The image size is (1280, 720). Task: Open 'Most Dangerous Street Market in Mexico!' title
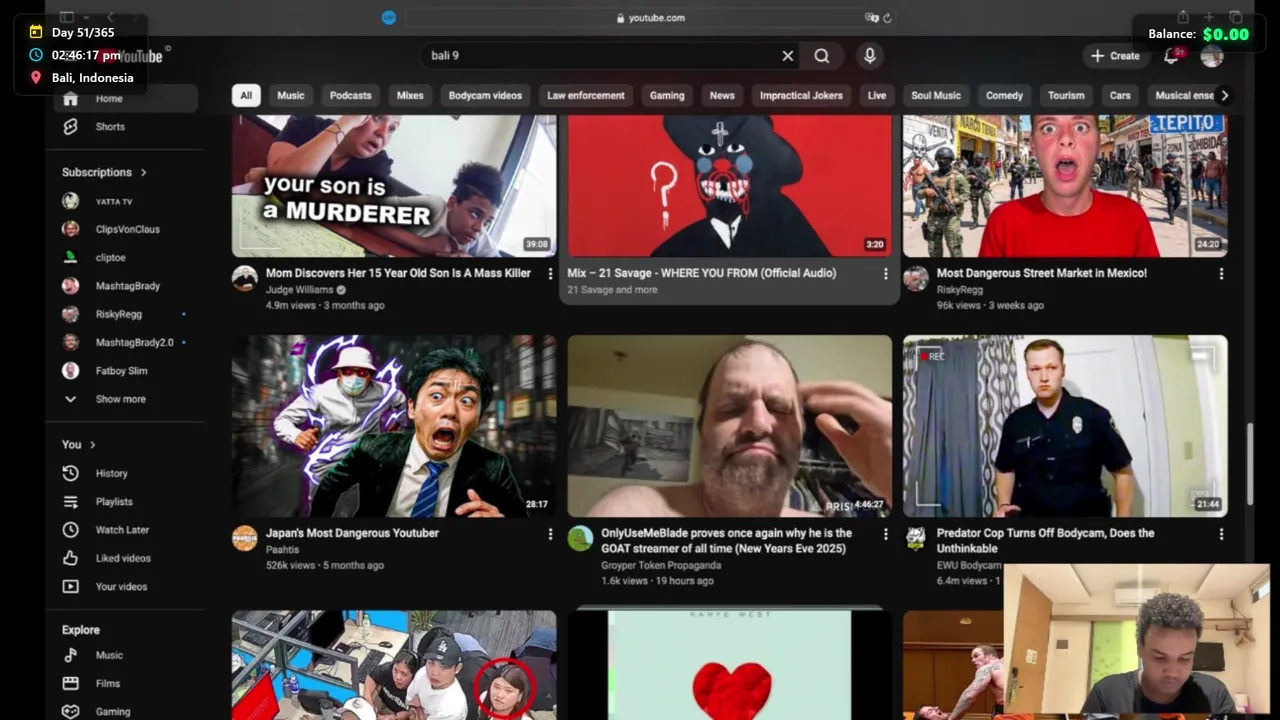tap(1041, 273)
